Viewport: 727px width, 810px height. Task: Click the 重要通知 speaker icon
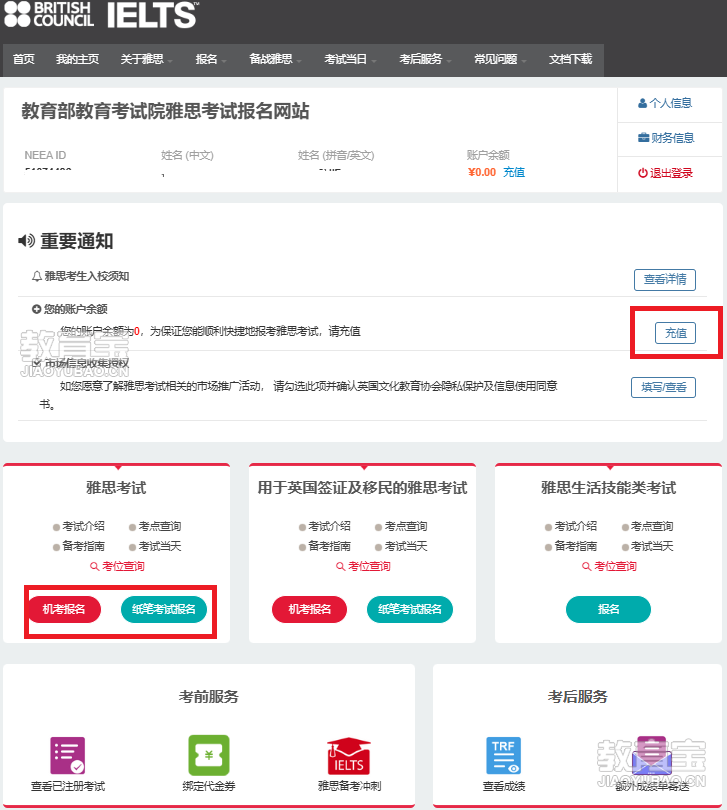(26, 241)
